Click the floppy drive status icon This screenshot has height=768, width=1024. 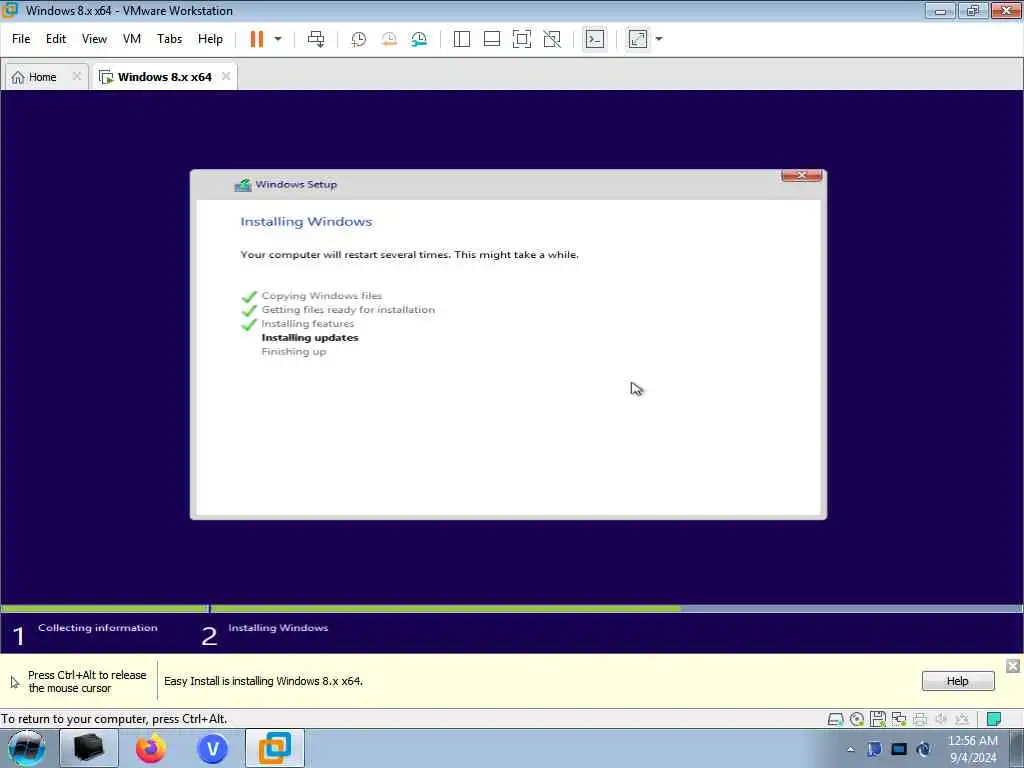point(878,720)
